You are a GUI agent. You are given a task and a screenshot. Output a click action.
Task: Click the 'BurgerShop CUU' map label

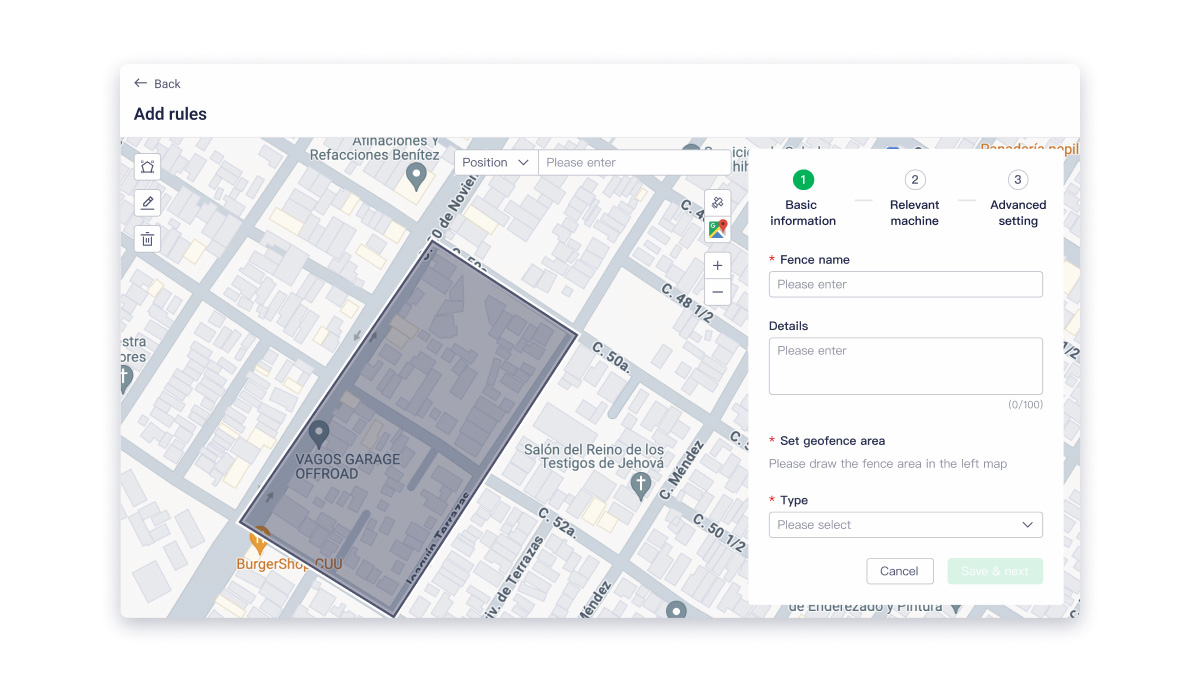click(x=289, y=564)
